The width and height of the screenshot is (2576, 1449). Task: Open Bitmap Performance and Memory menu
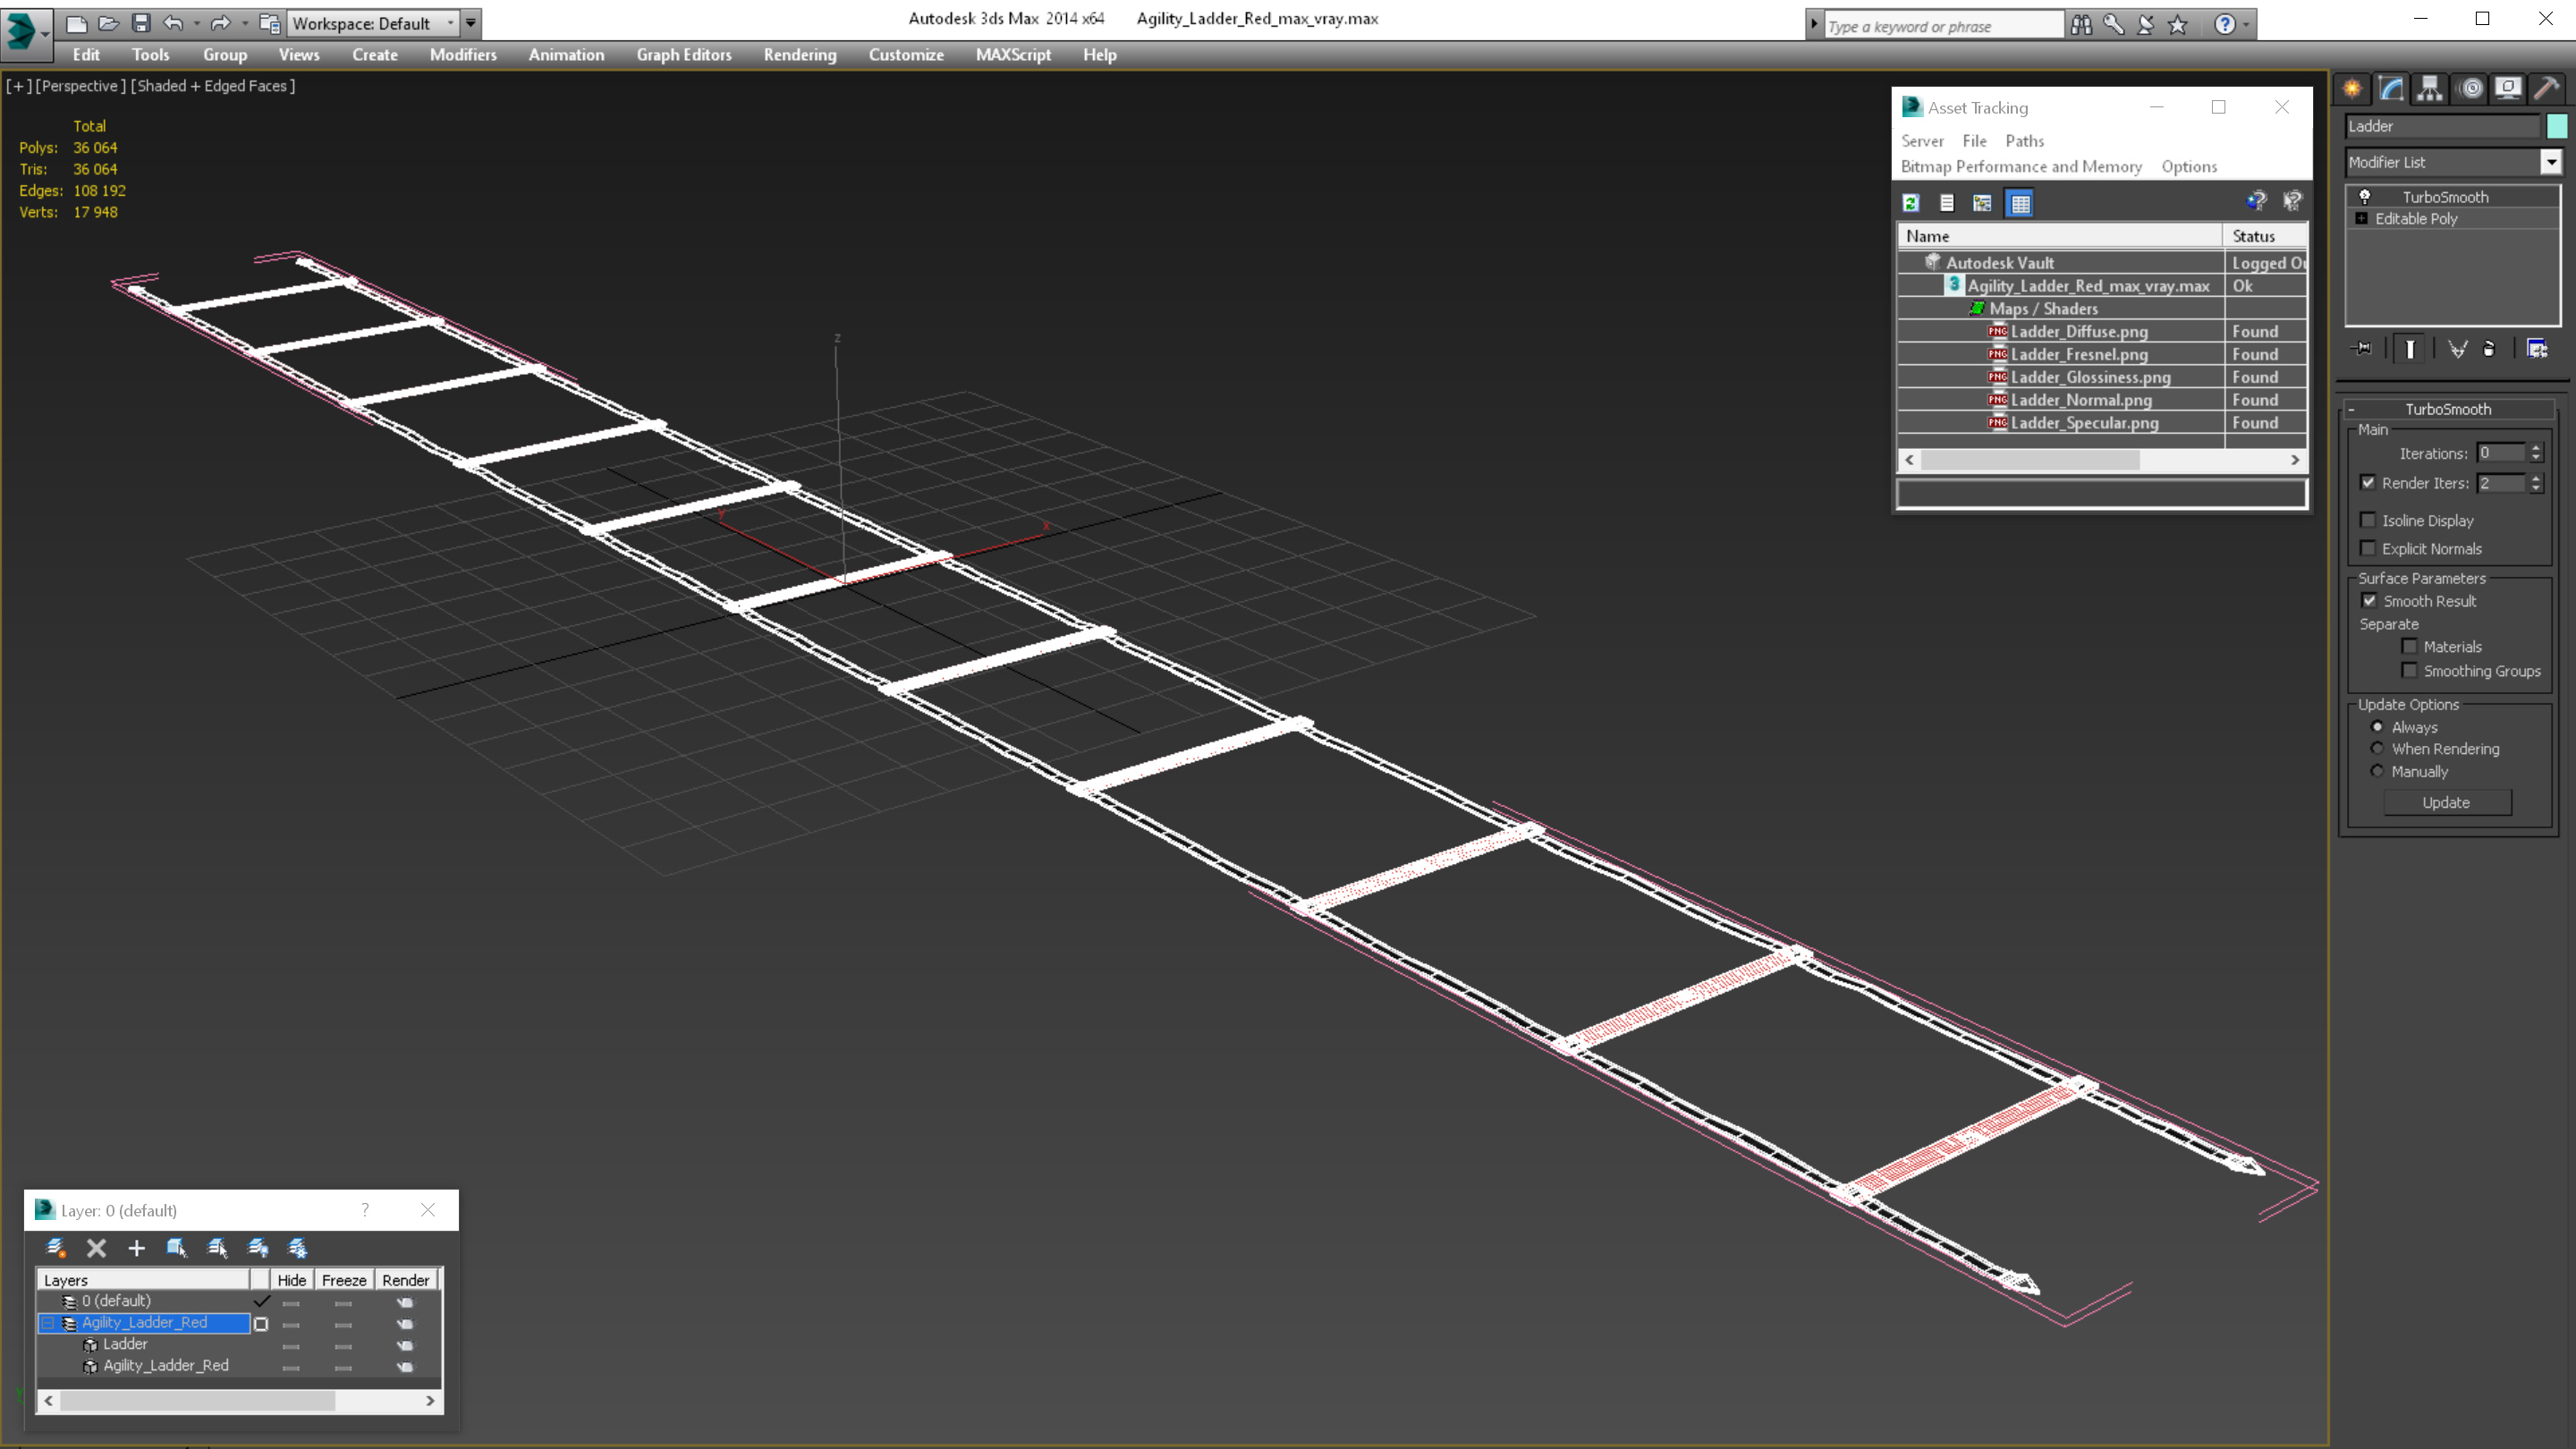[2021, 167]
